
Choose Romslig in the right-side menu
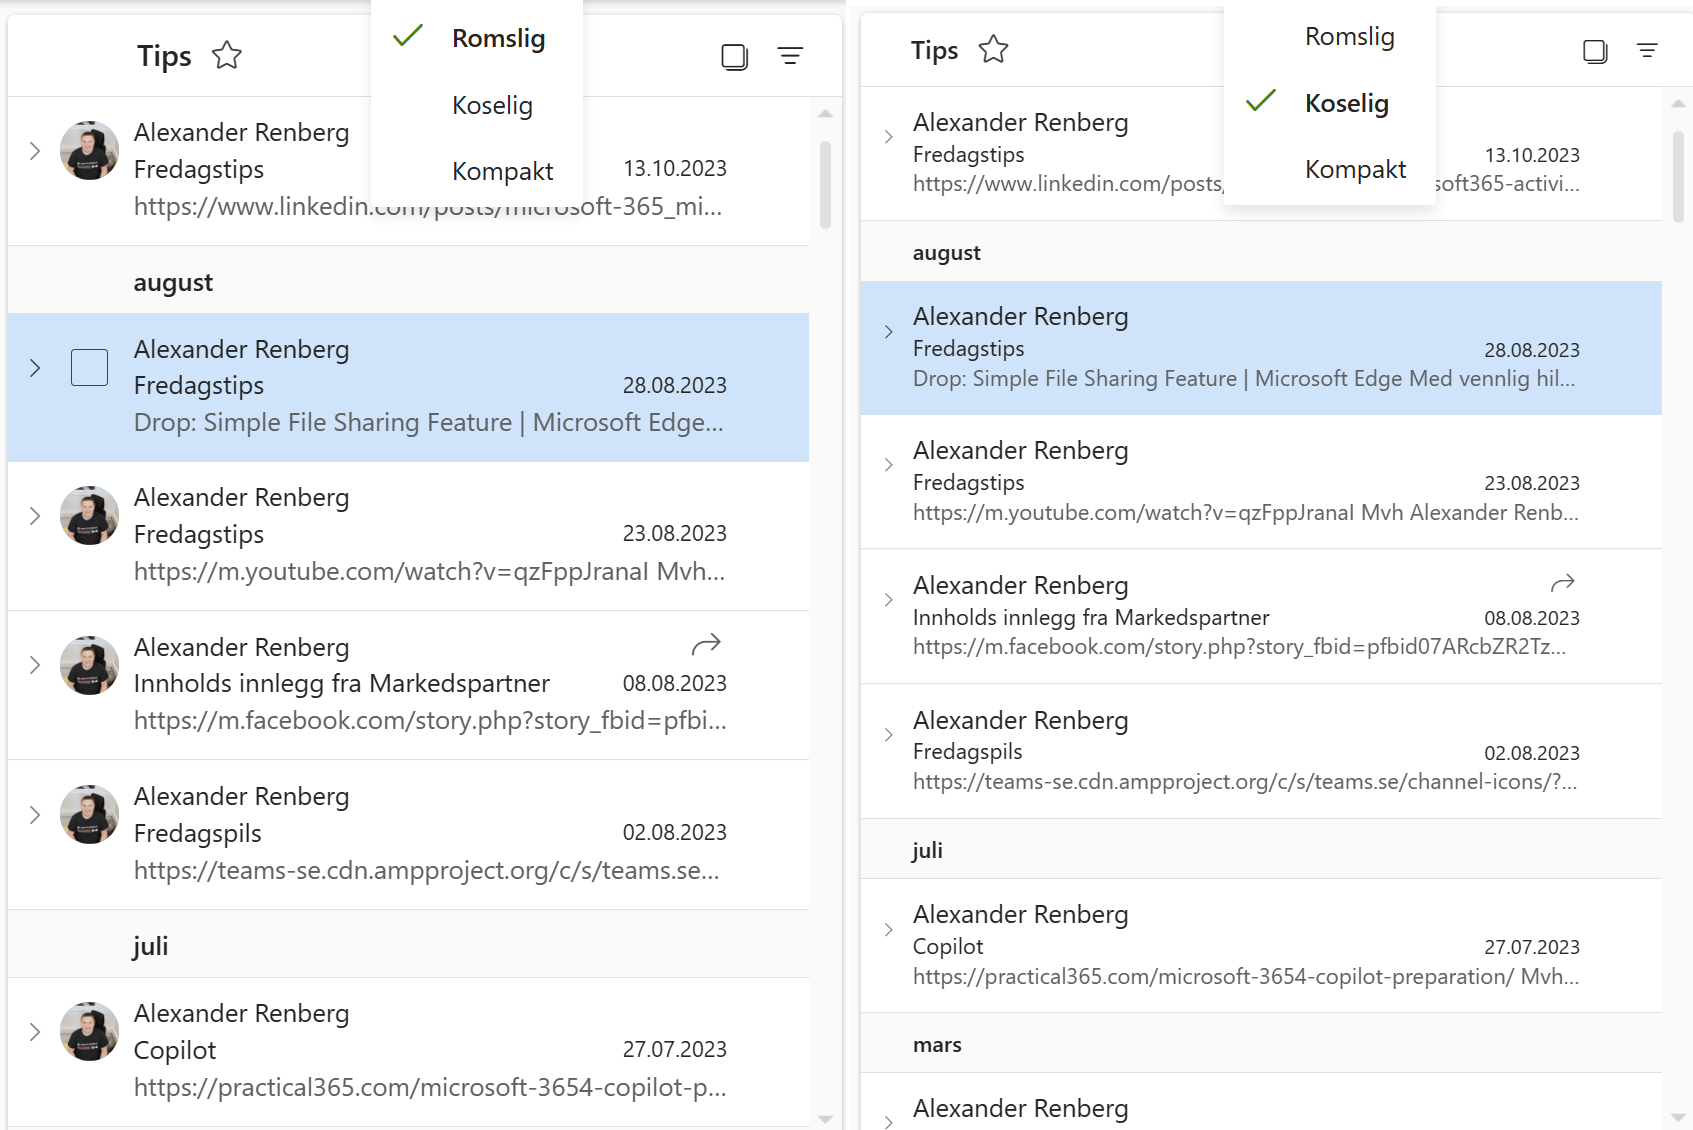pos(1350,36)
